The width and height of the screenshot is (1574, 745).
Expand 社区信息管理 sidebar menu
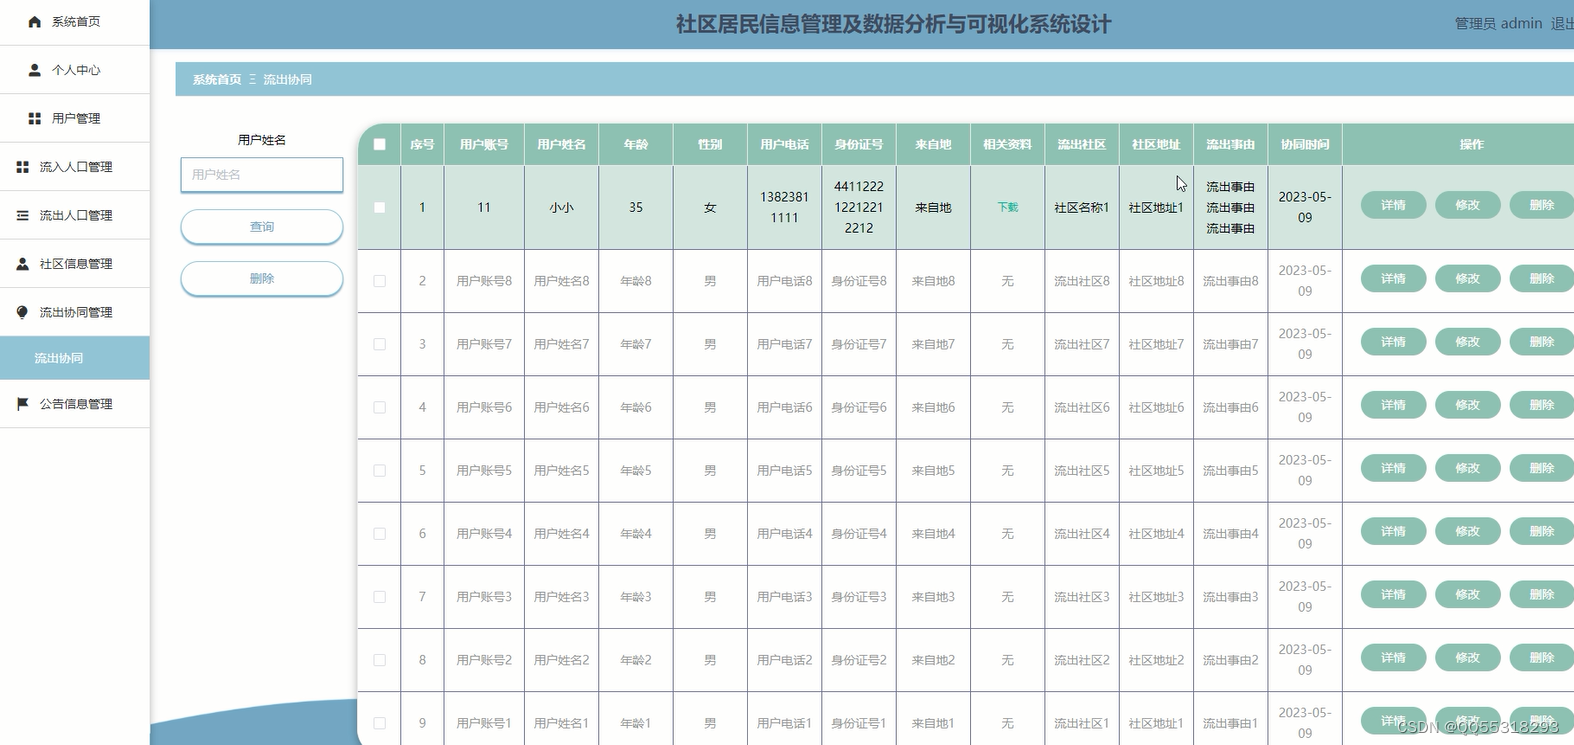coord(75,264)
